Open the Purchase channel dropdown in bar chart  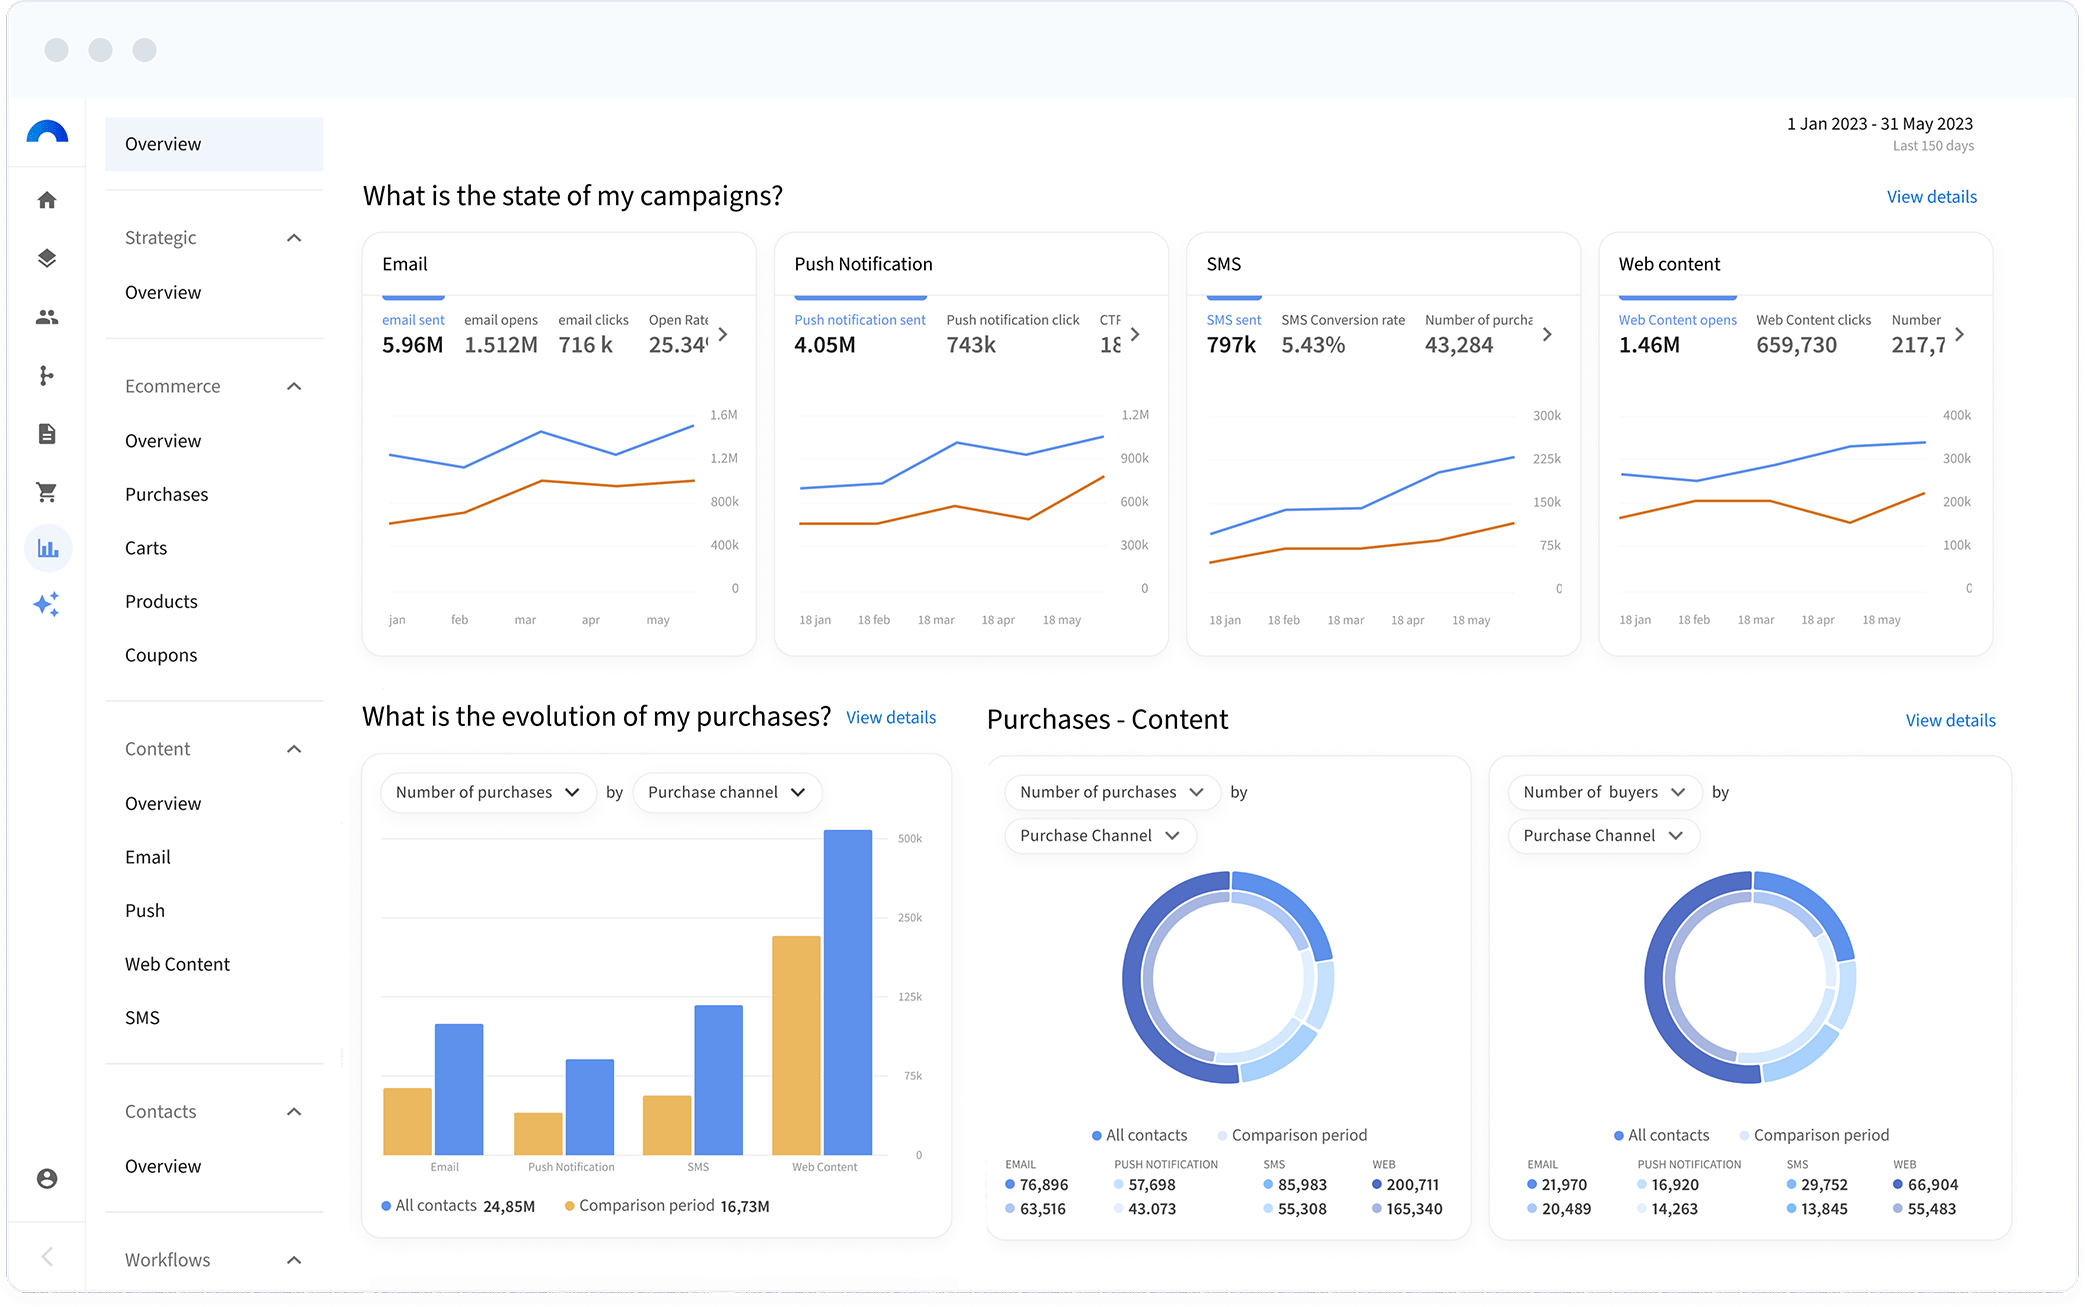[726, 792]
